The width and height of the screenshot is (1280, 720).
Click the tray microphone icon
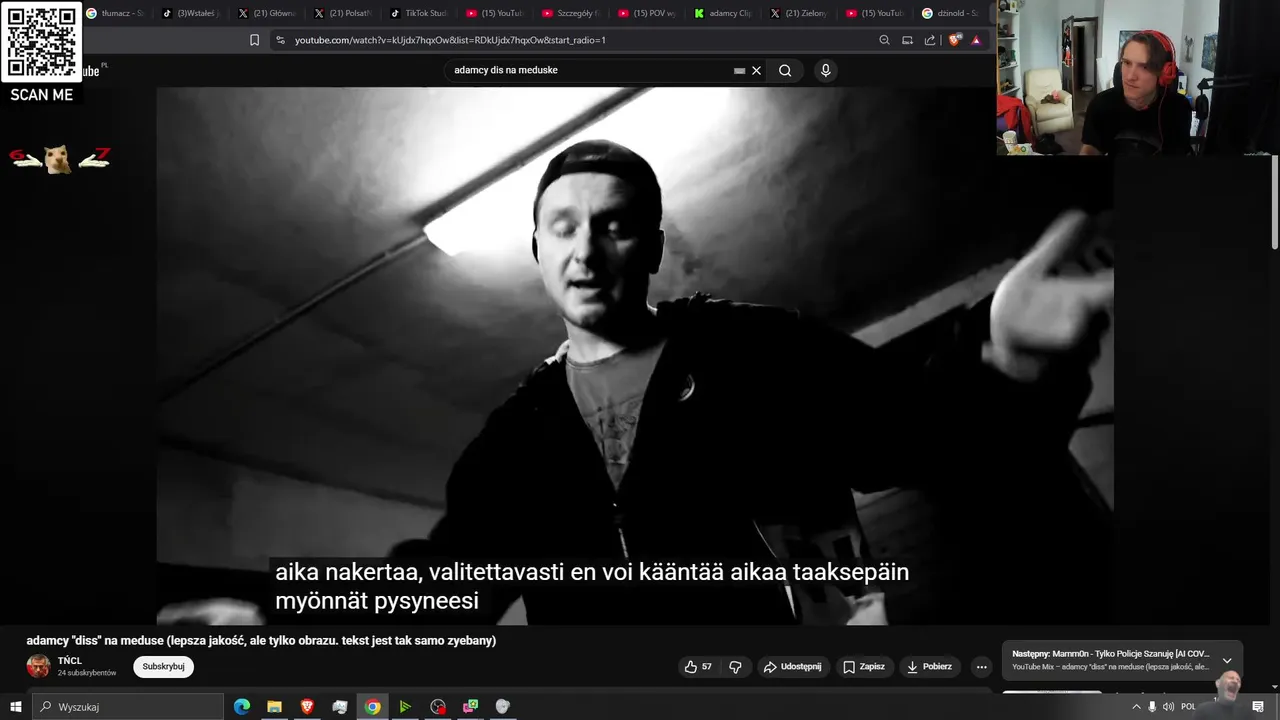(x=1152, y=707)
